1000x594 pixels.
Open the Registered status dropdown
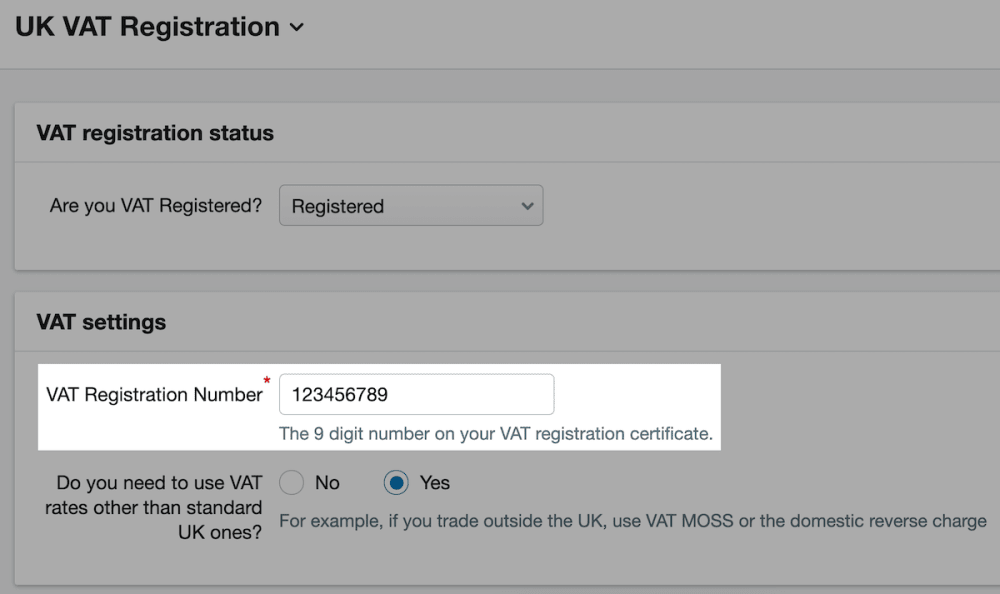pyautogui.click(x=410, y=206)
